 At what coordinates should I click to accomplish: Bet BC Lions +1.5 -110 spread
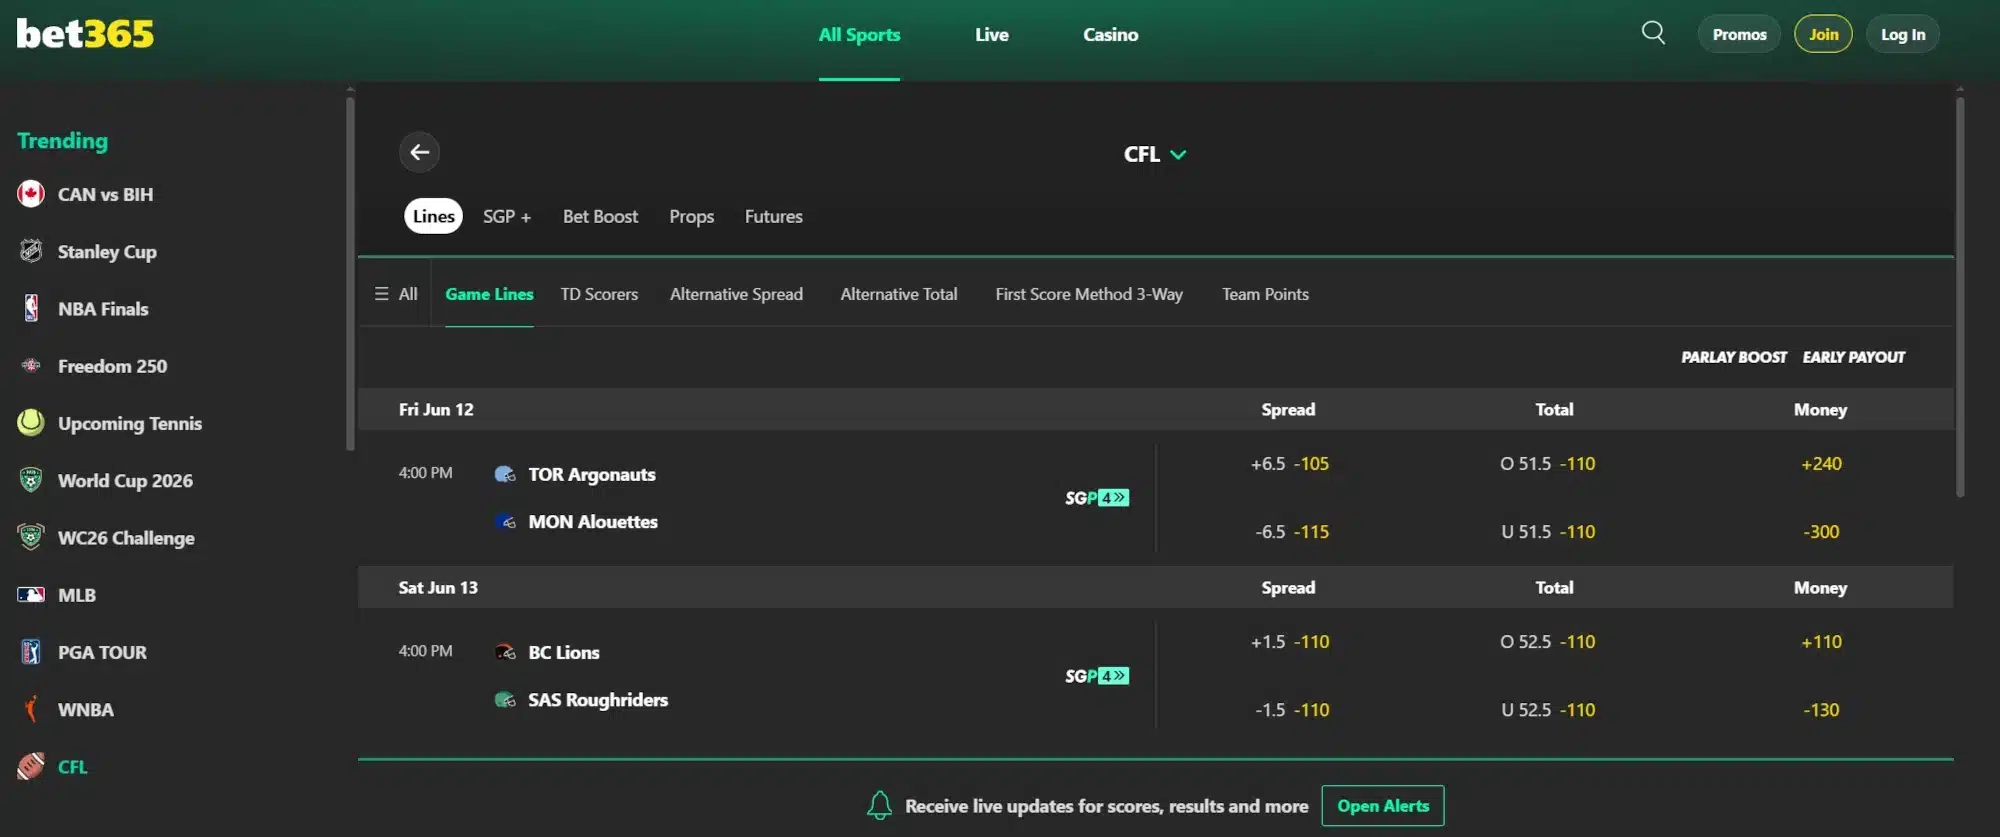tap(1289, 642)
